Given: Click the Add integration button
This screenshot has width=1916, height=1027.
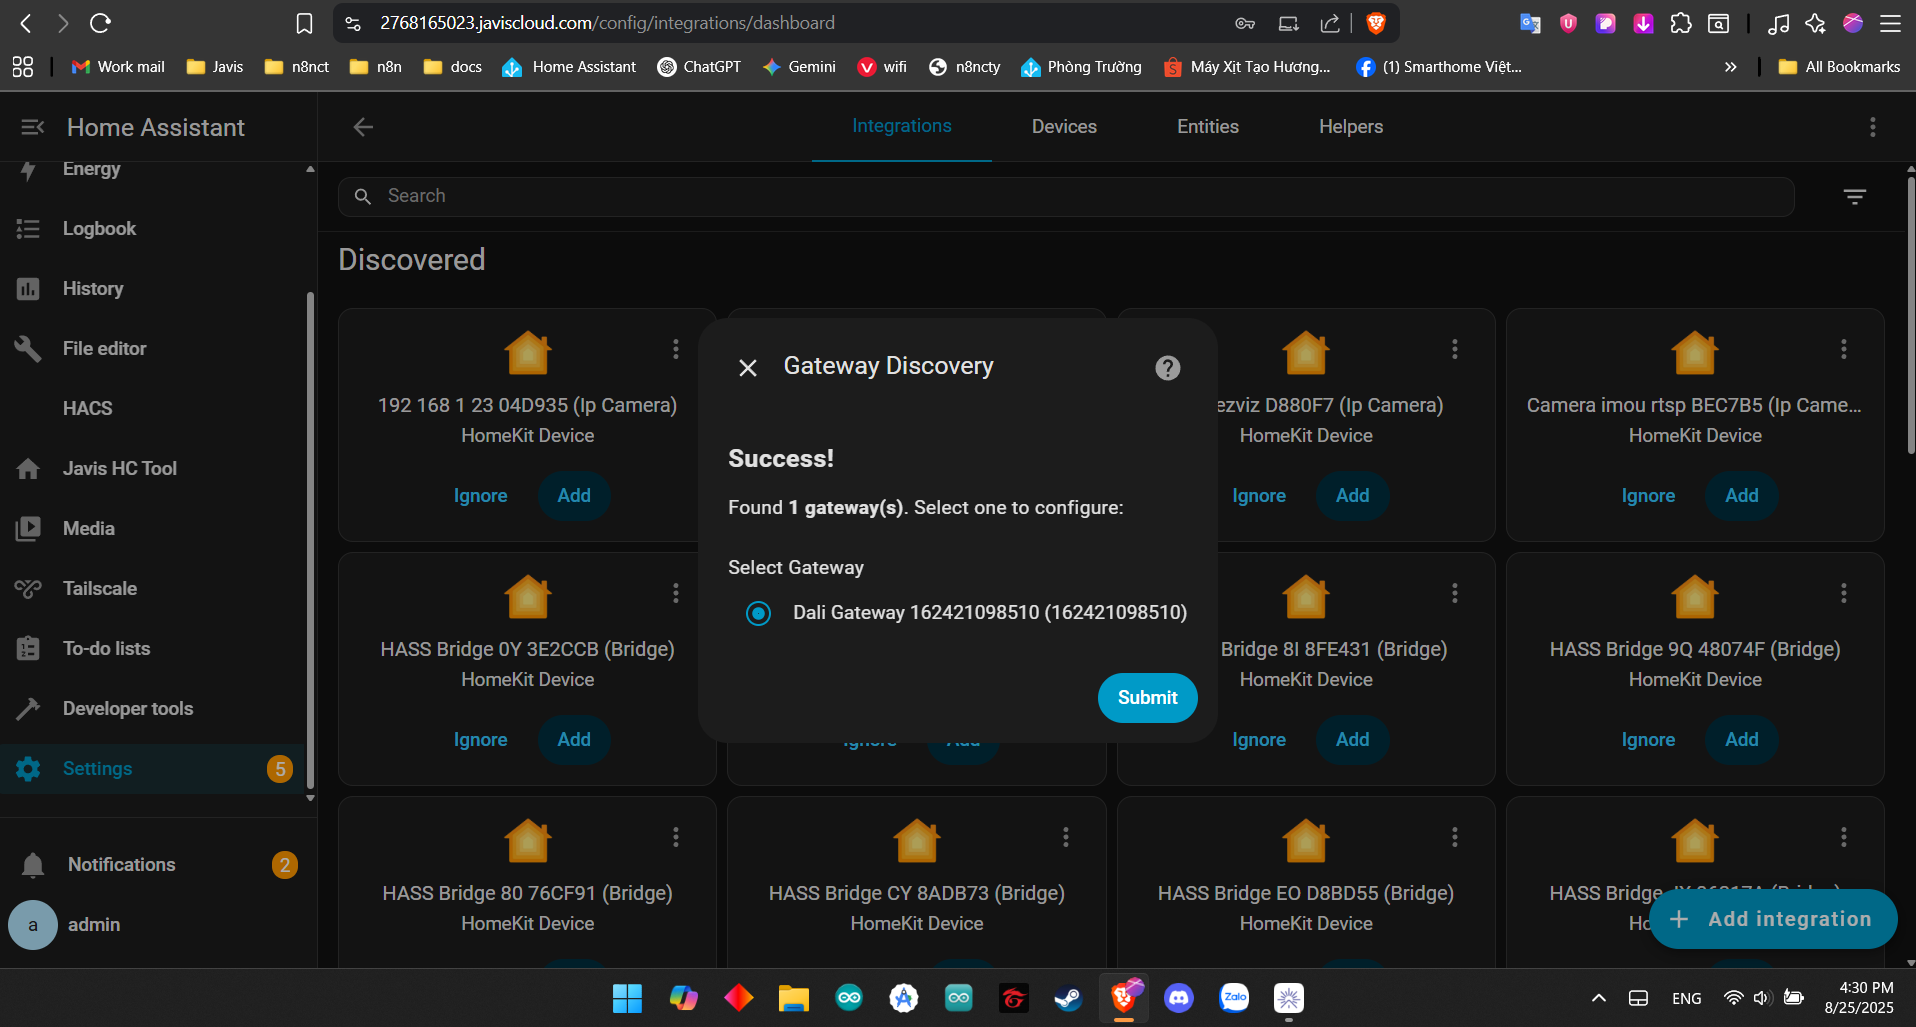Looking at the screenshot, I should tap(1772, 919).
